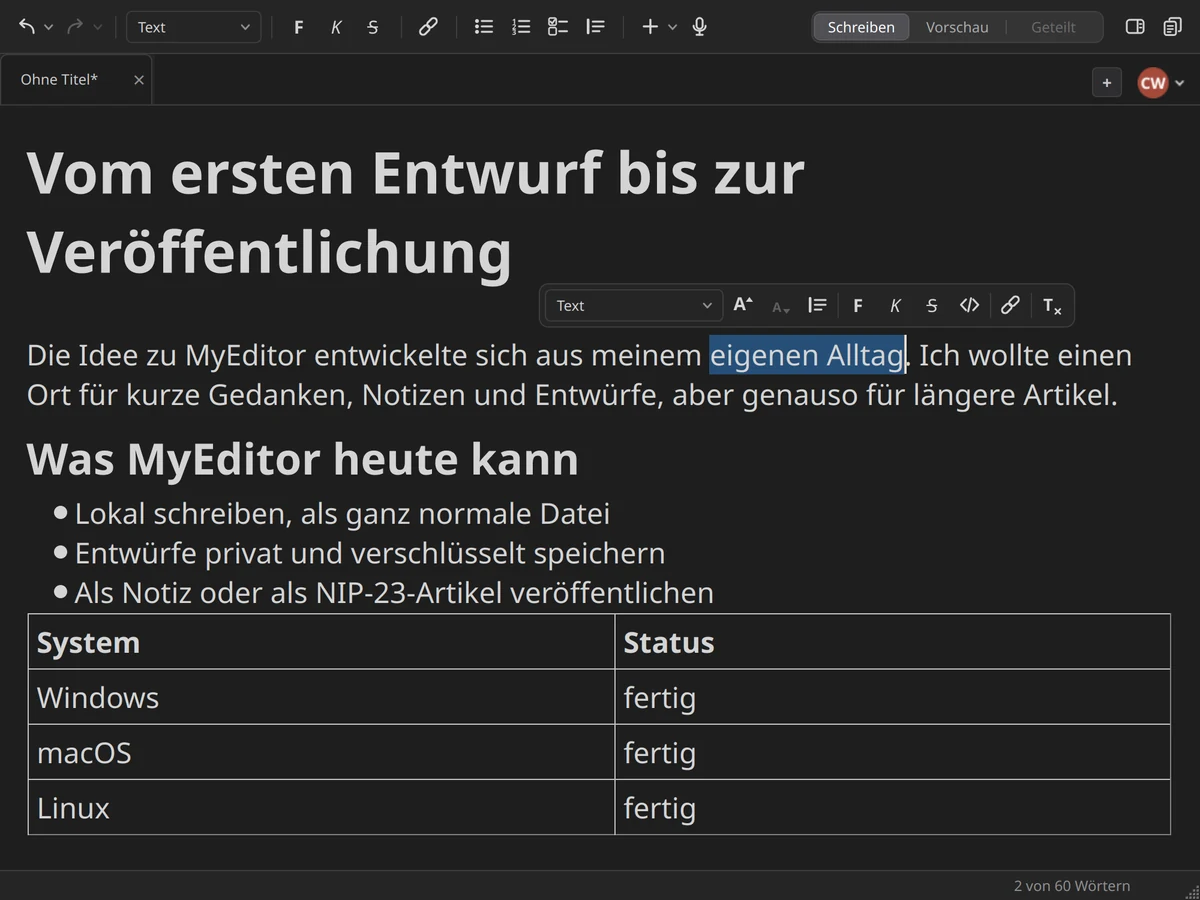Image resolution: width=1200 pixels, height=900 pixels.
Task: Open the Text style dropdown in floating toolbar
Action: 634,306
